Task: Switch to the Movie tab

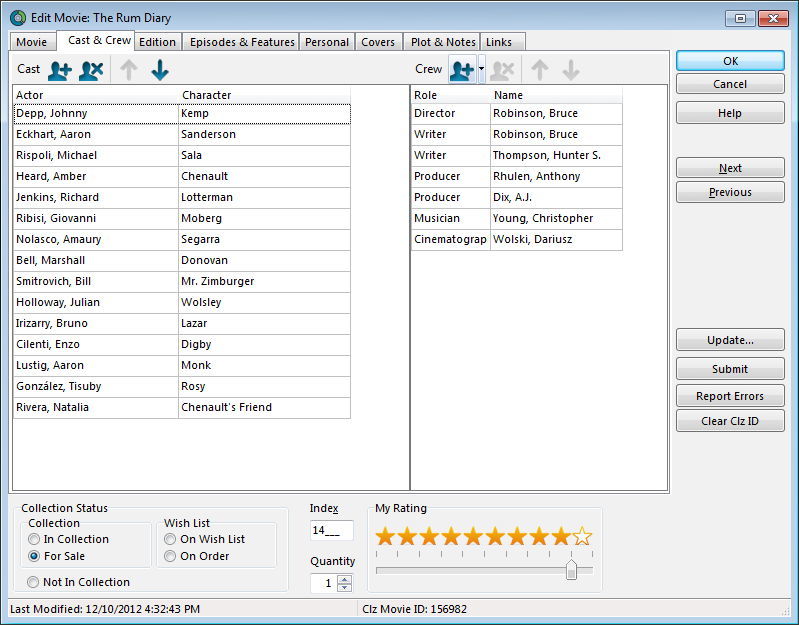Action: (x=32, y=42)
